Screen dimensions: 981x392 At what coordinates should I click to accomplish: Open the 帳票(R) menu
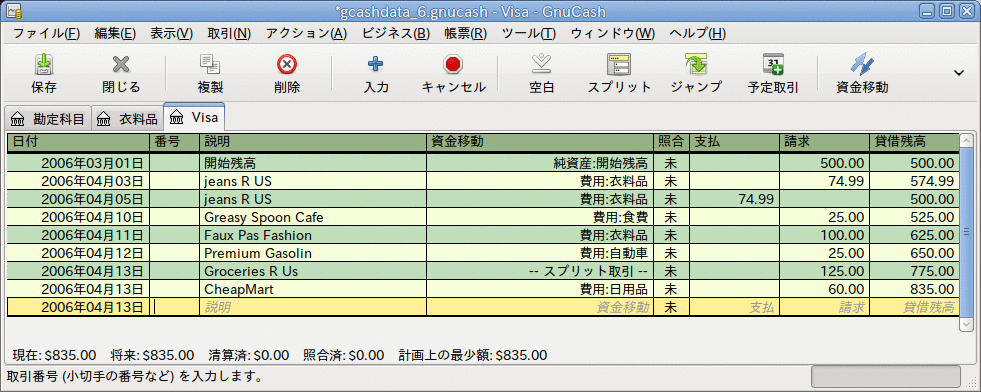pos(465,34)
